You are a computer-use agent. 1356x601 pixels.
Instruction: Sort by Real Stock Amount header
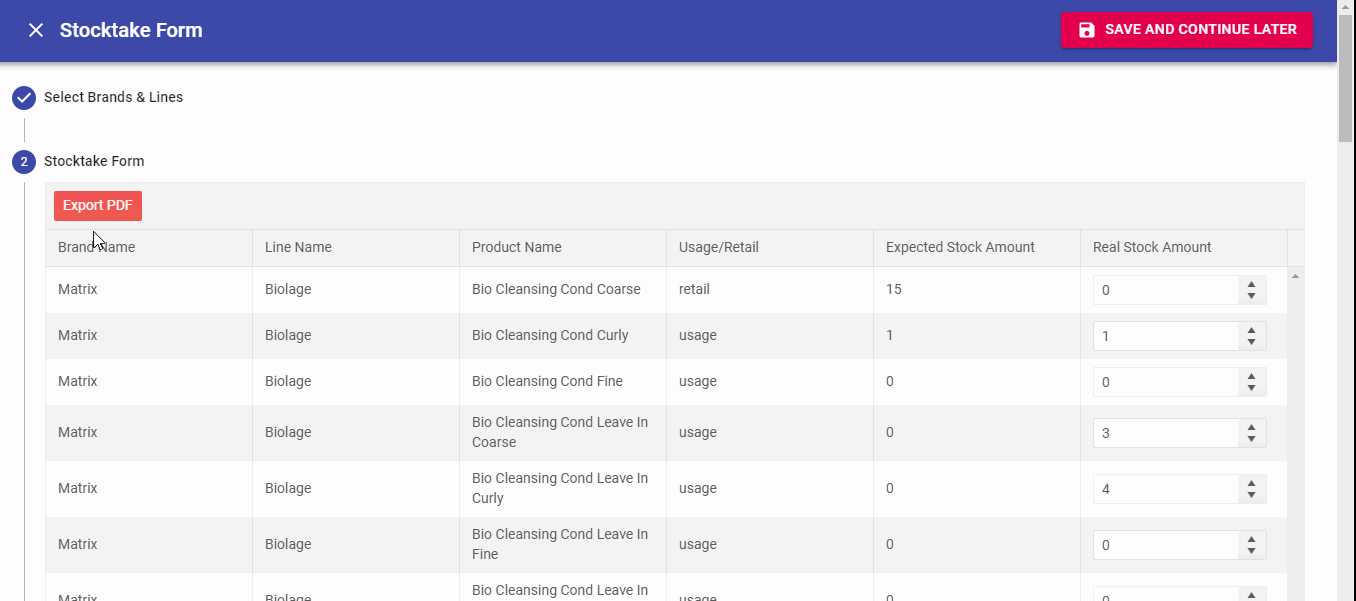coord(1184,248)
